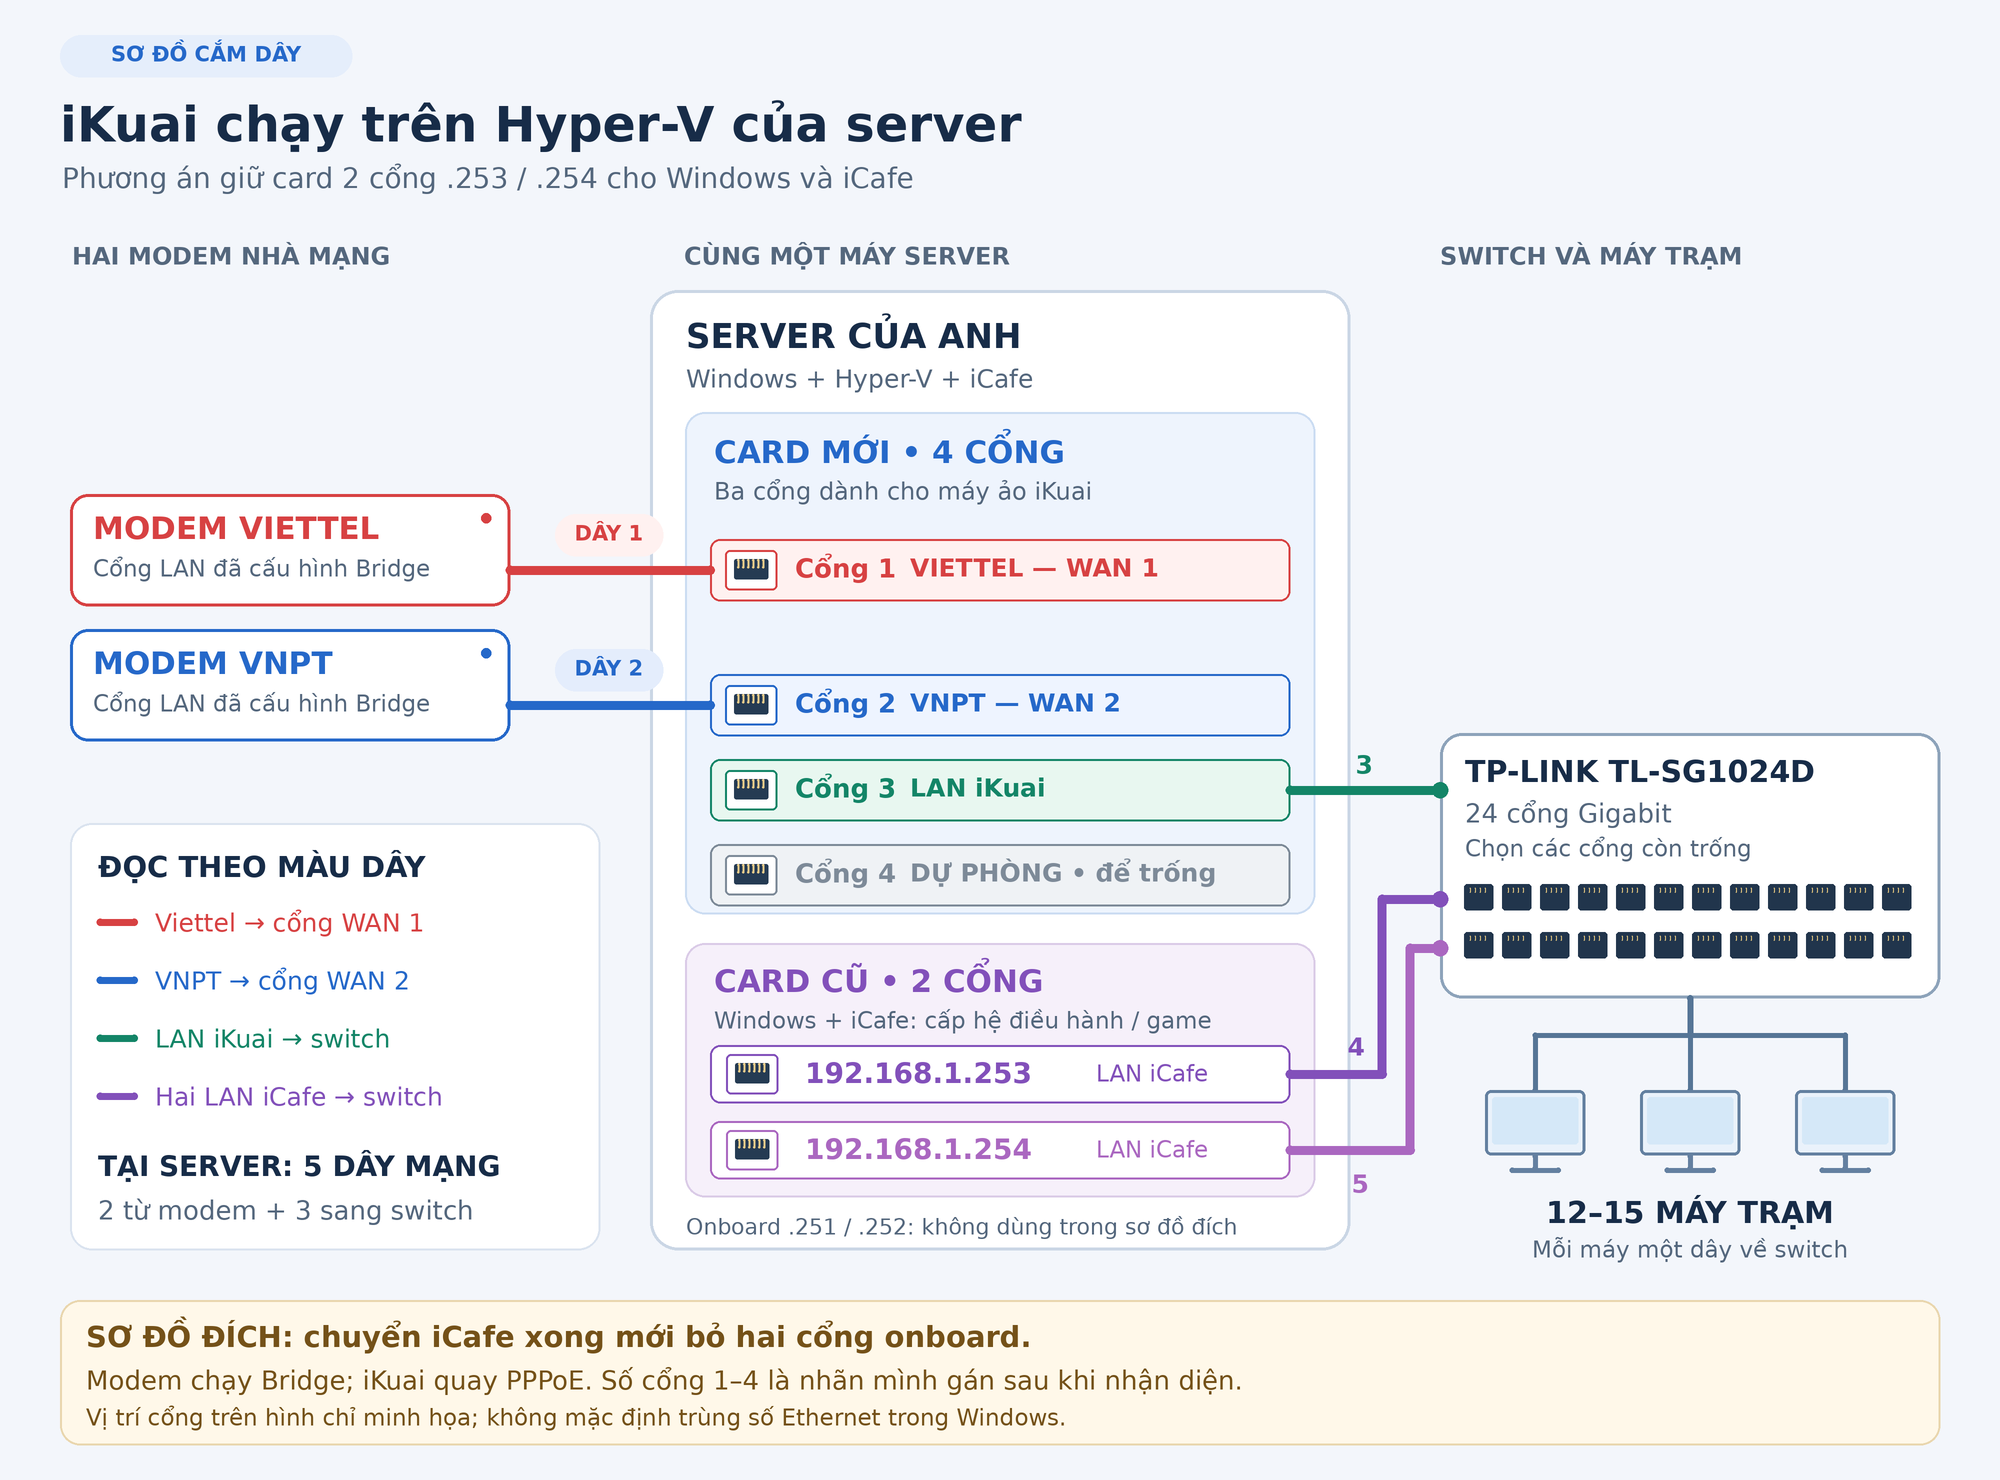The width and height of the screenshot is (2000, 1480).
Task: Click the 'VNPT — WAN 2' label
Action: [1015, 704]
